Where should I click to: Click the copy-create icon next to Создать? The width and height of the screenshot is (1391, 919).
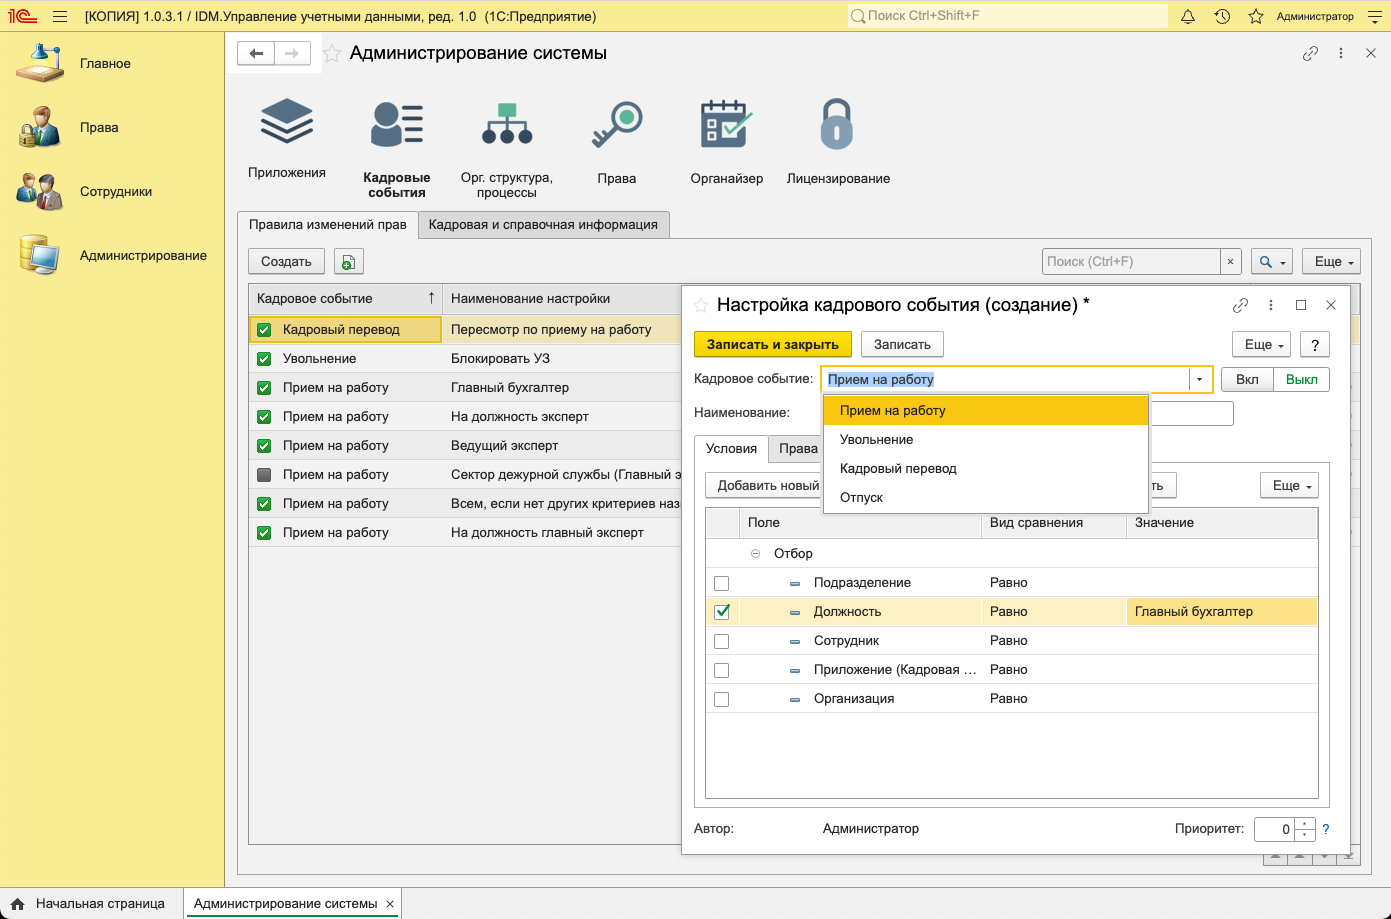pos(348,261)
